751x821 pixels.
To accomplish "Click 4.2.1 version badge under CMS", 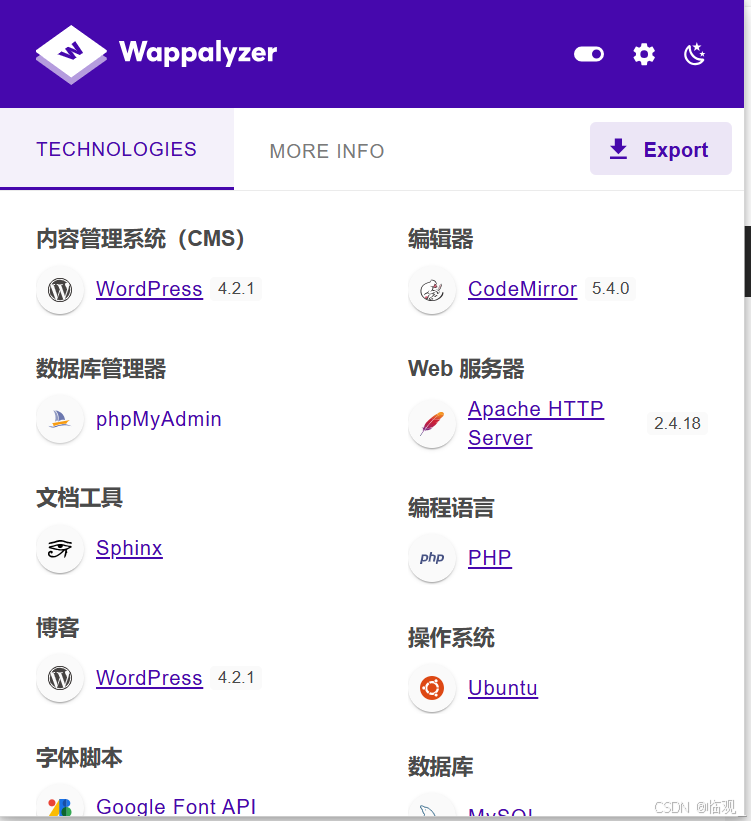I will click(236, 289).
